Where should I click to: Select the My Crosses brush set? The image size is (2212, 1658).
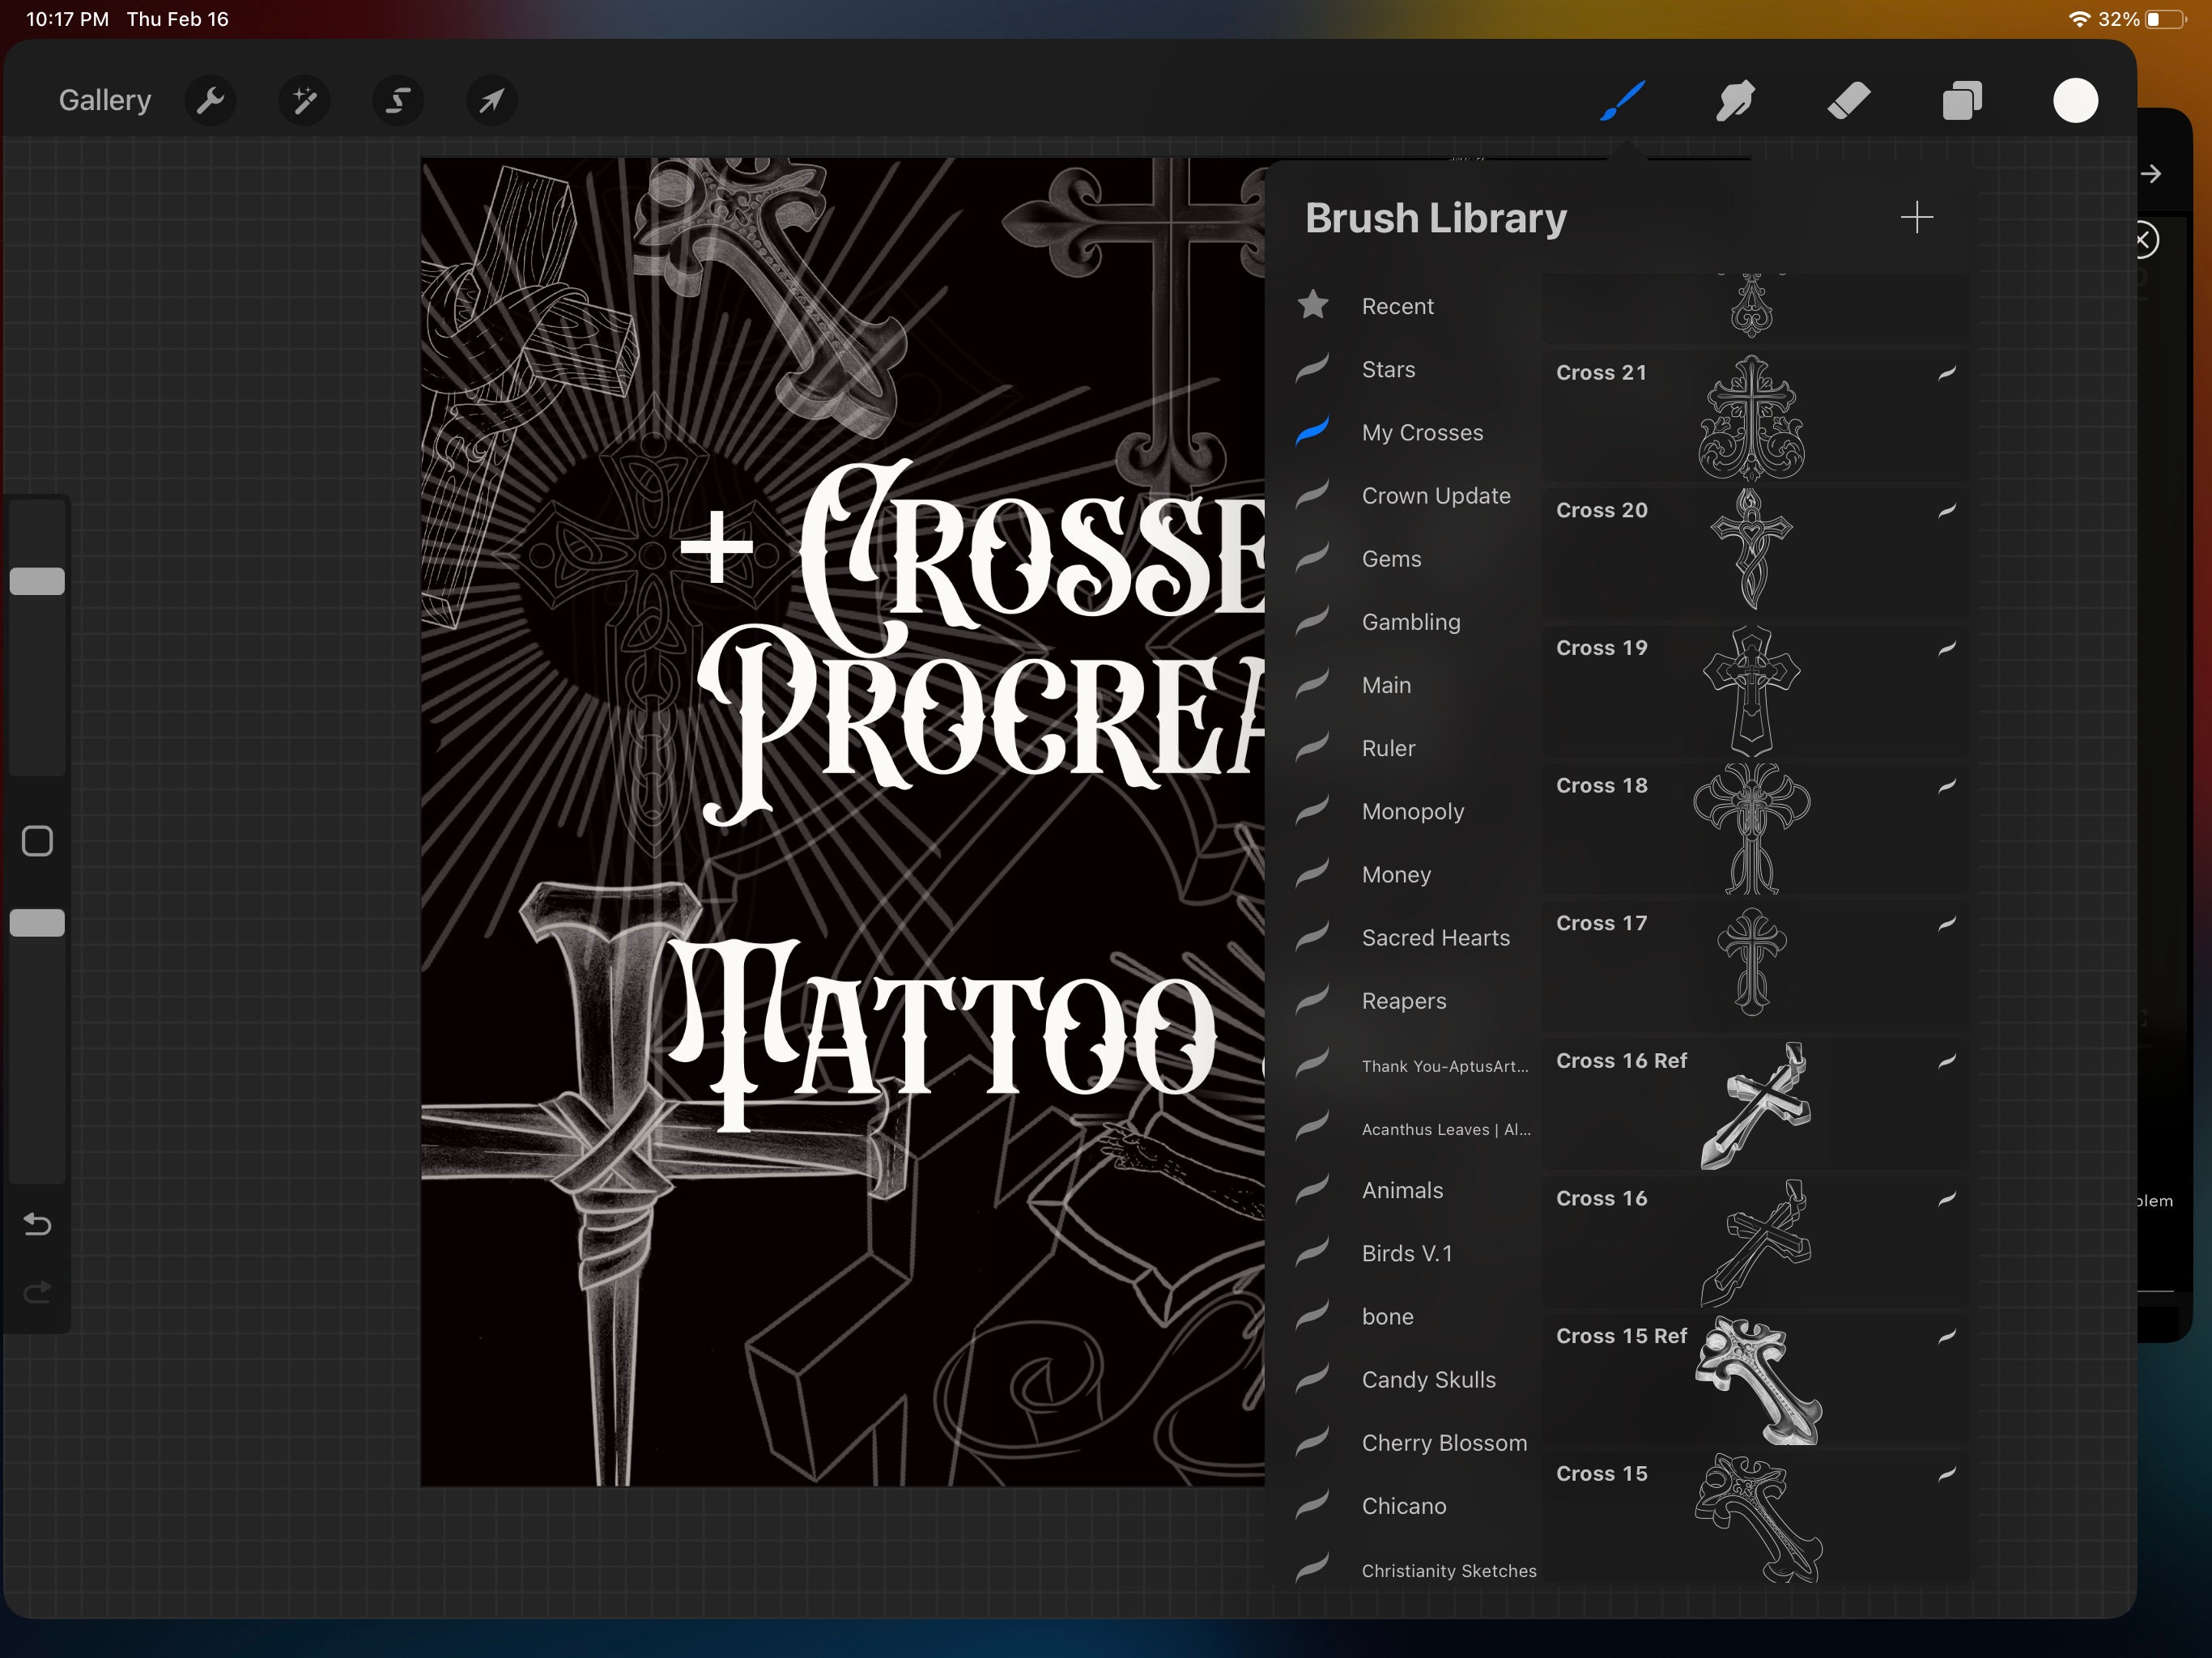tap(1422, 432)
